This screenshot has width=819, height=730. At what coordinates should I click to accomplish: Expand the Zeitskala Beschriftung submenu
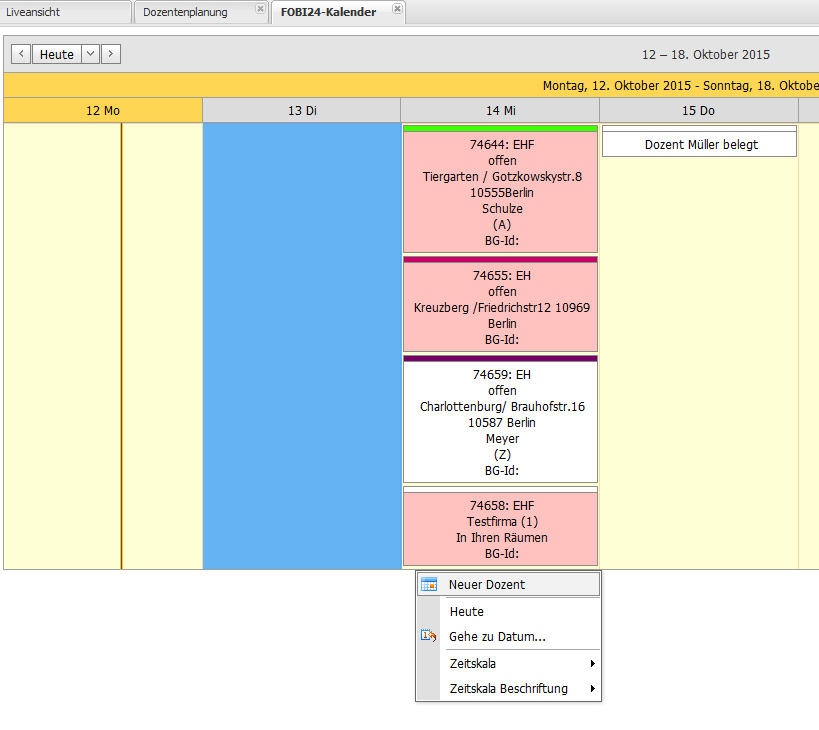592,689
